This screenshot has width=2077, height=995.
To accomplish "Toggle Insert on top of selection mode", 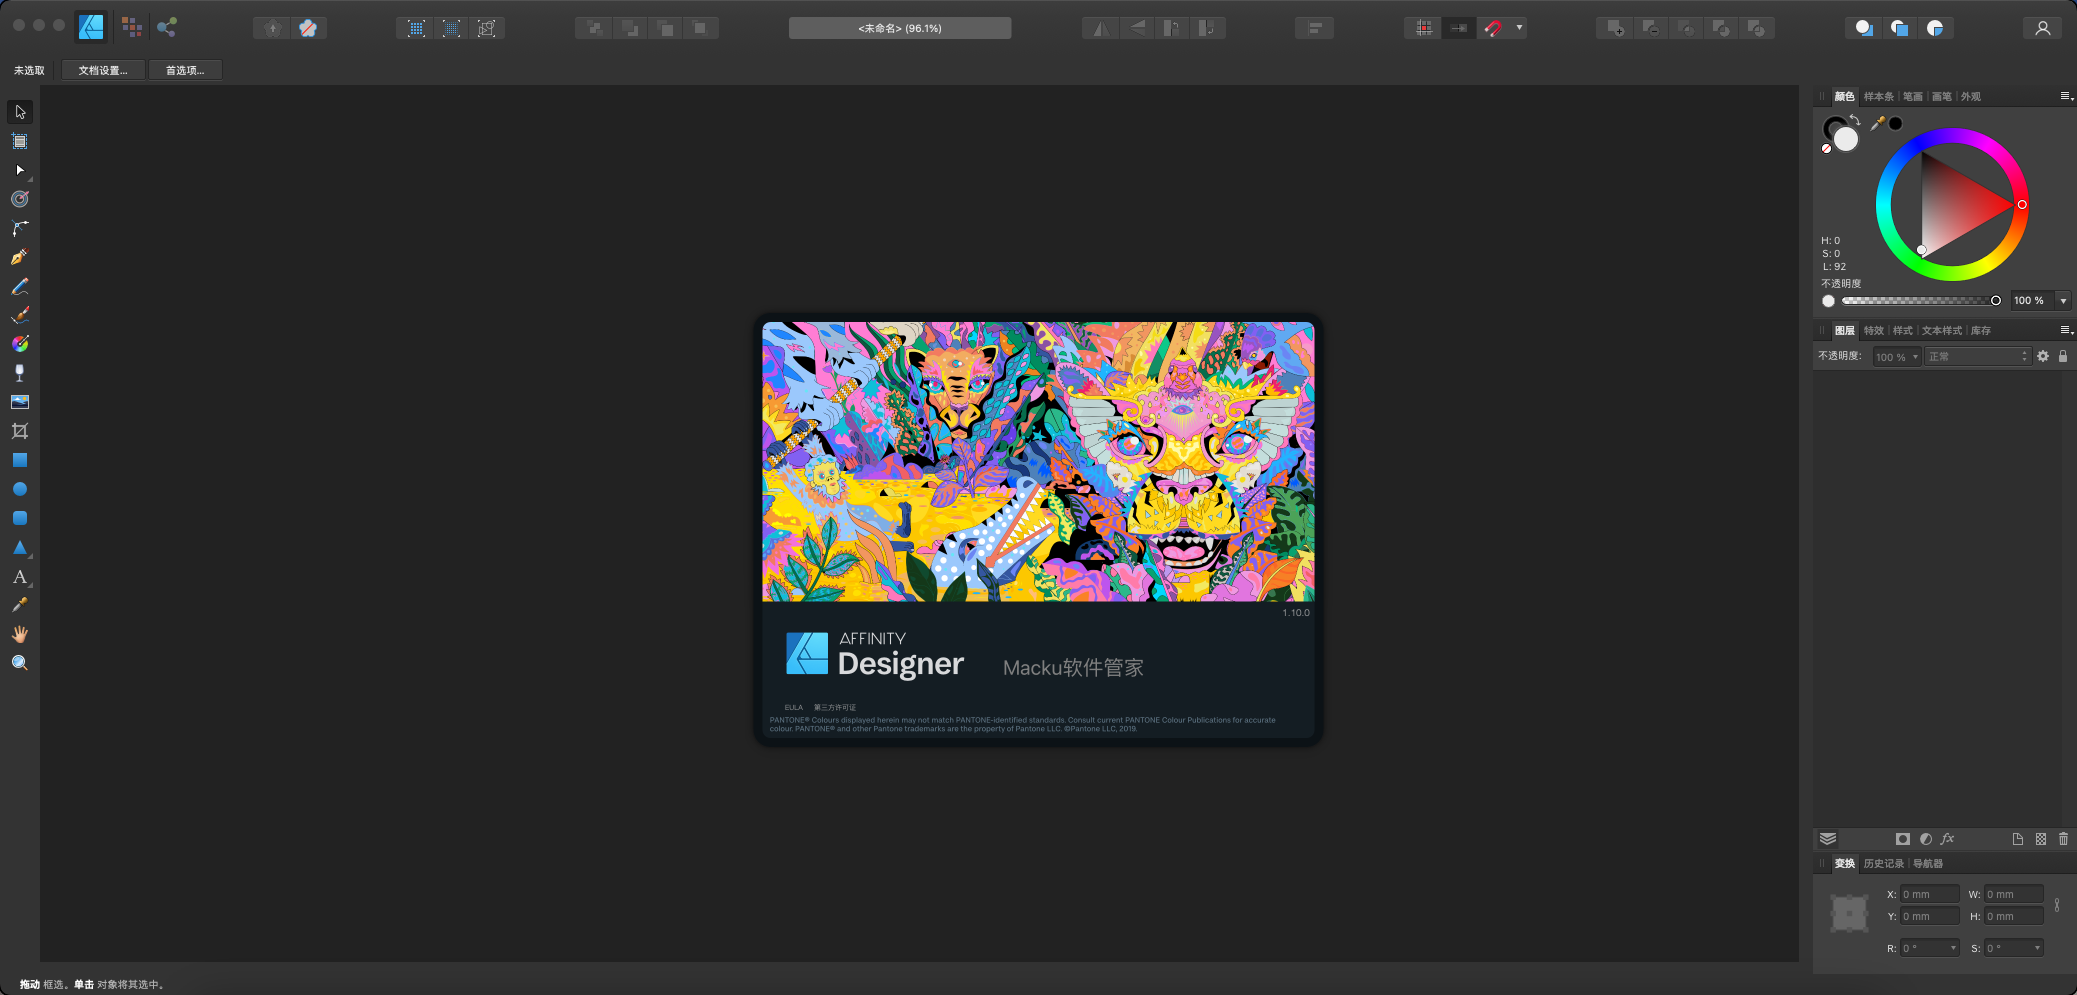I will pos(1899,28).
